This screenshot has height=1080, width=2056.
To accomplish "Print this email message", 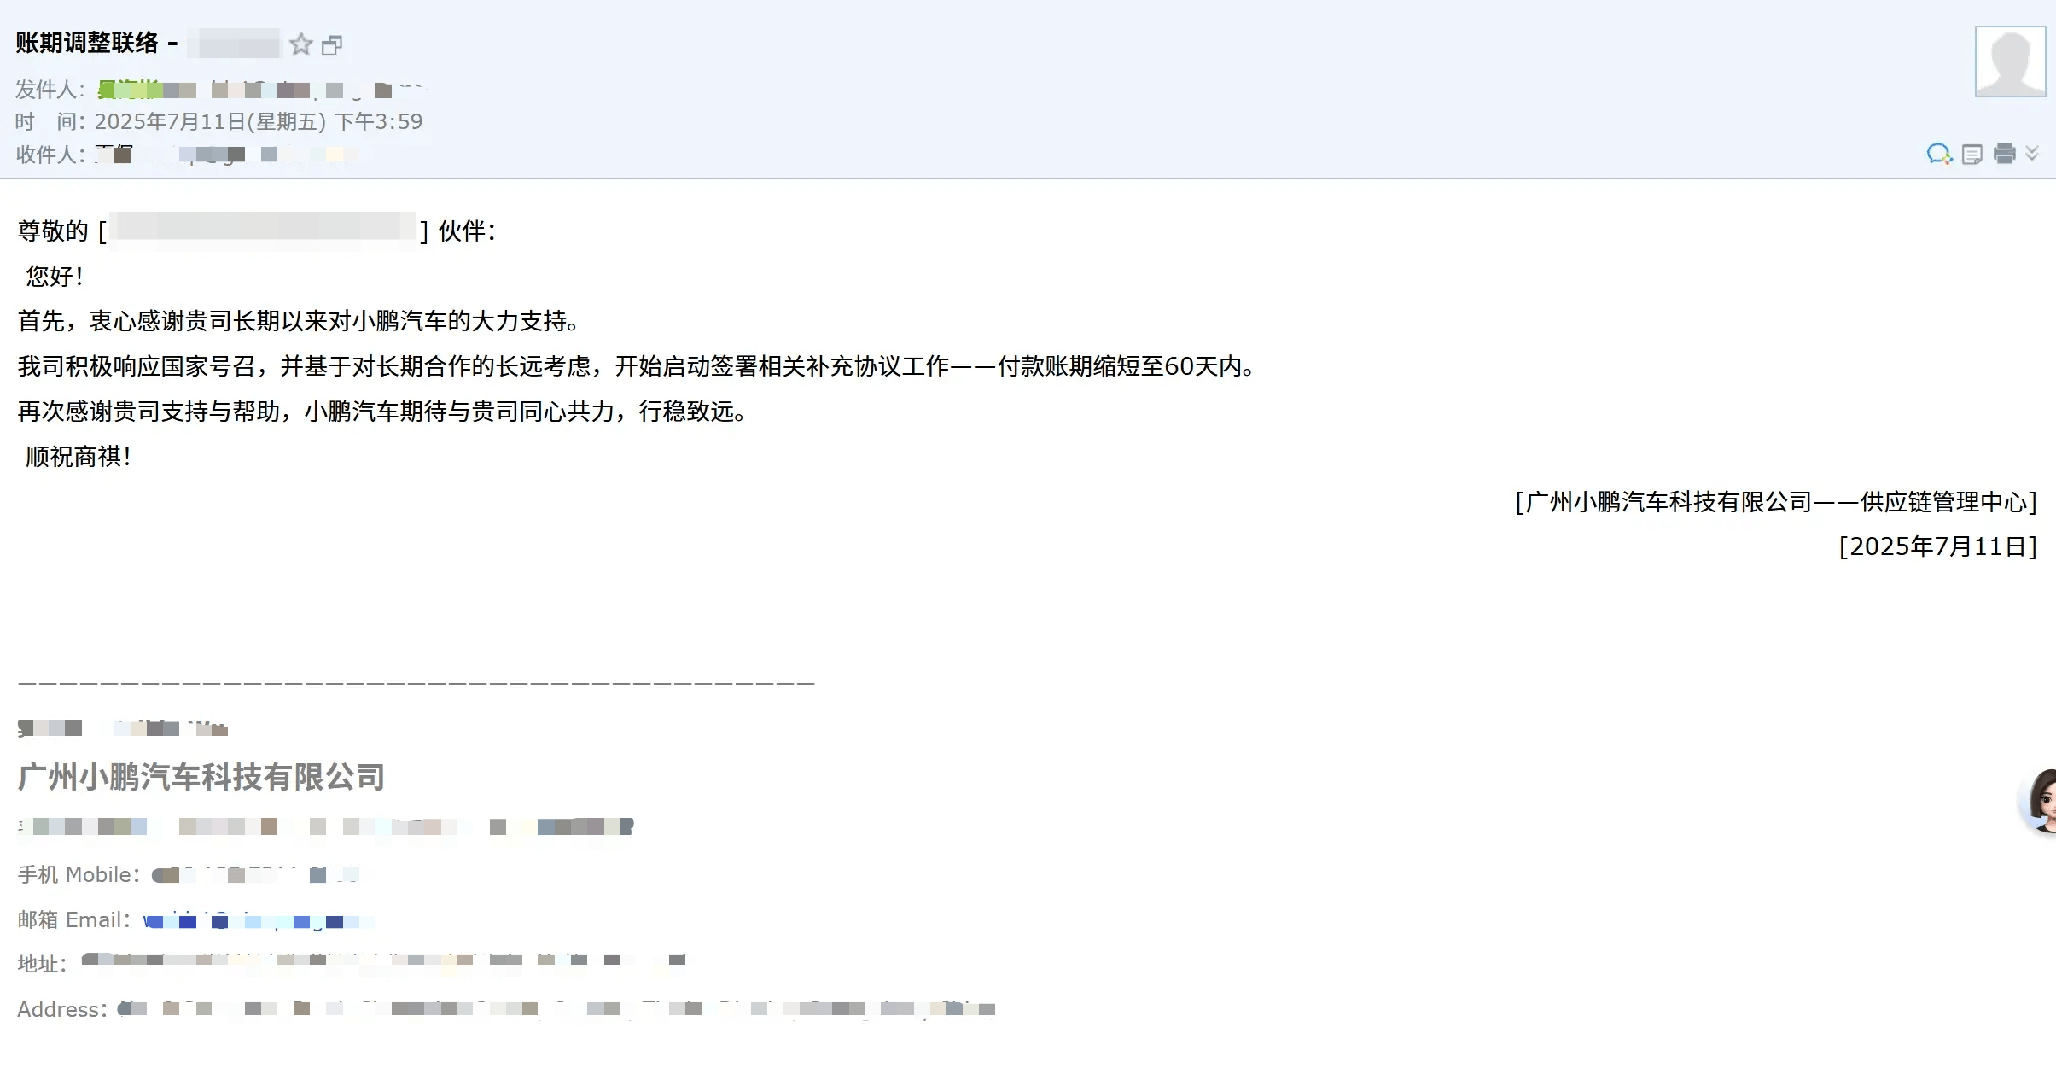I will point(2004,153).
